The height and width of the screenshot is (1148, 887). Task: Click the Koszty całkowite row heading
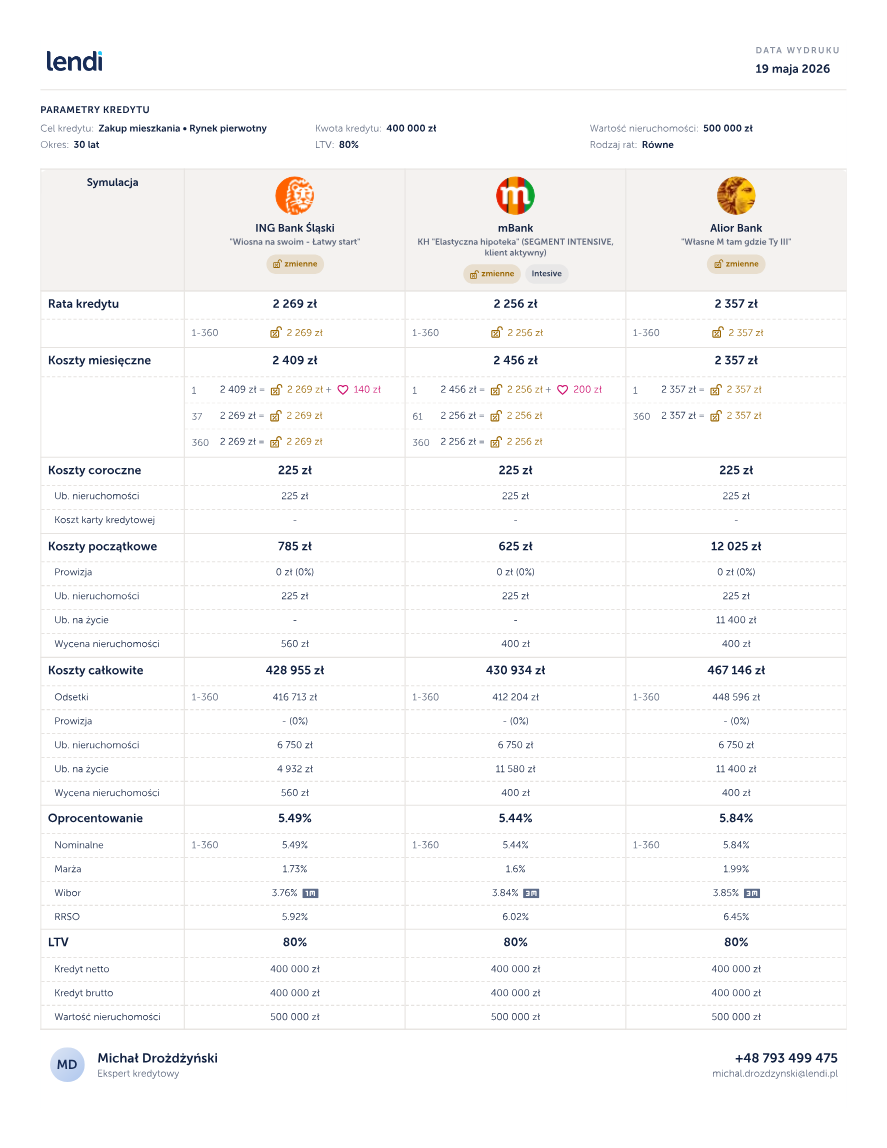click(x=96, y=670)
